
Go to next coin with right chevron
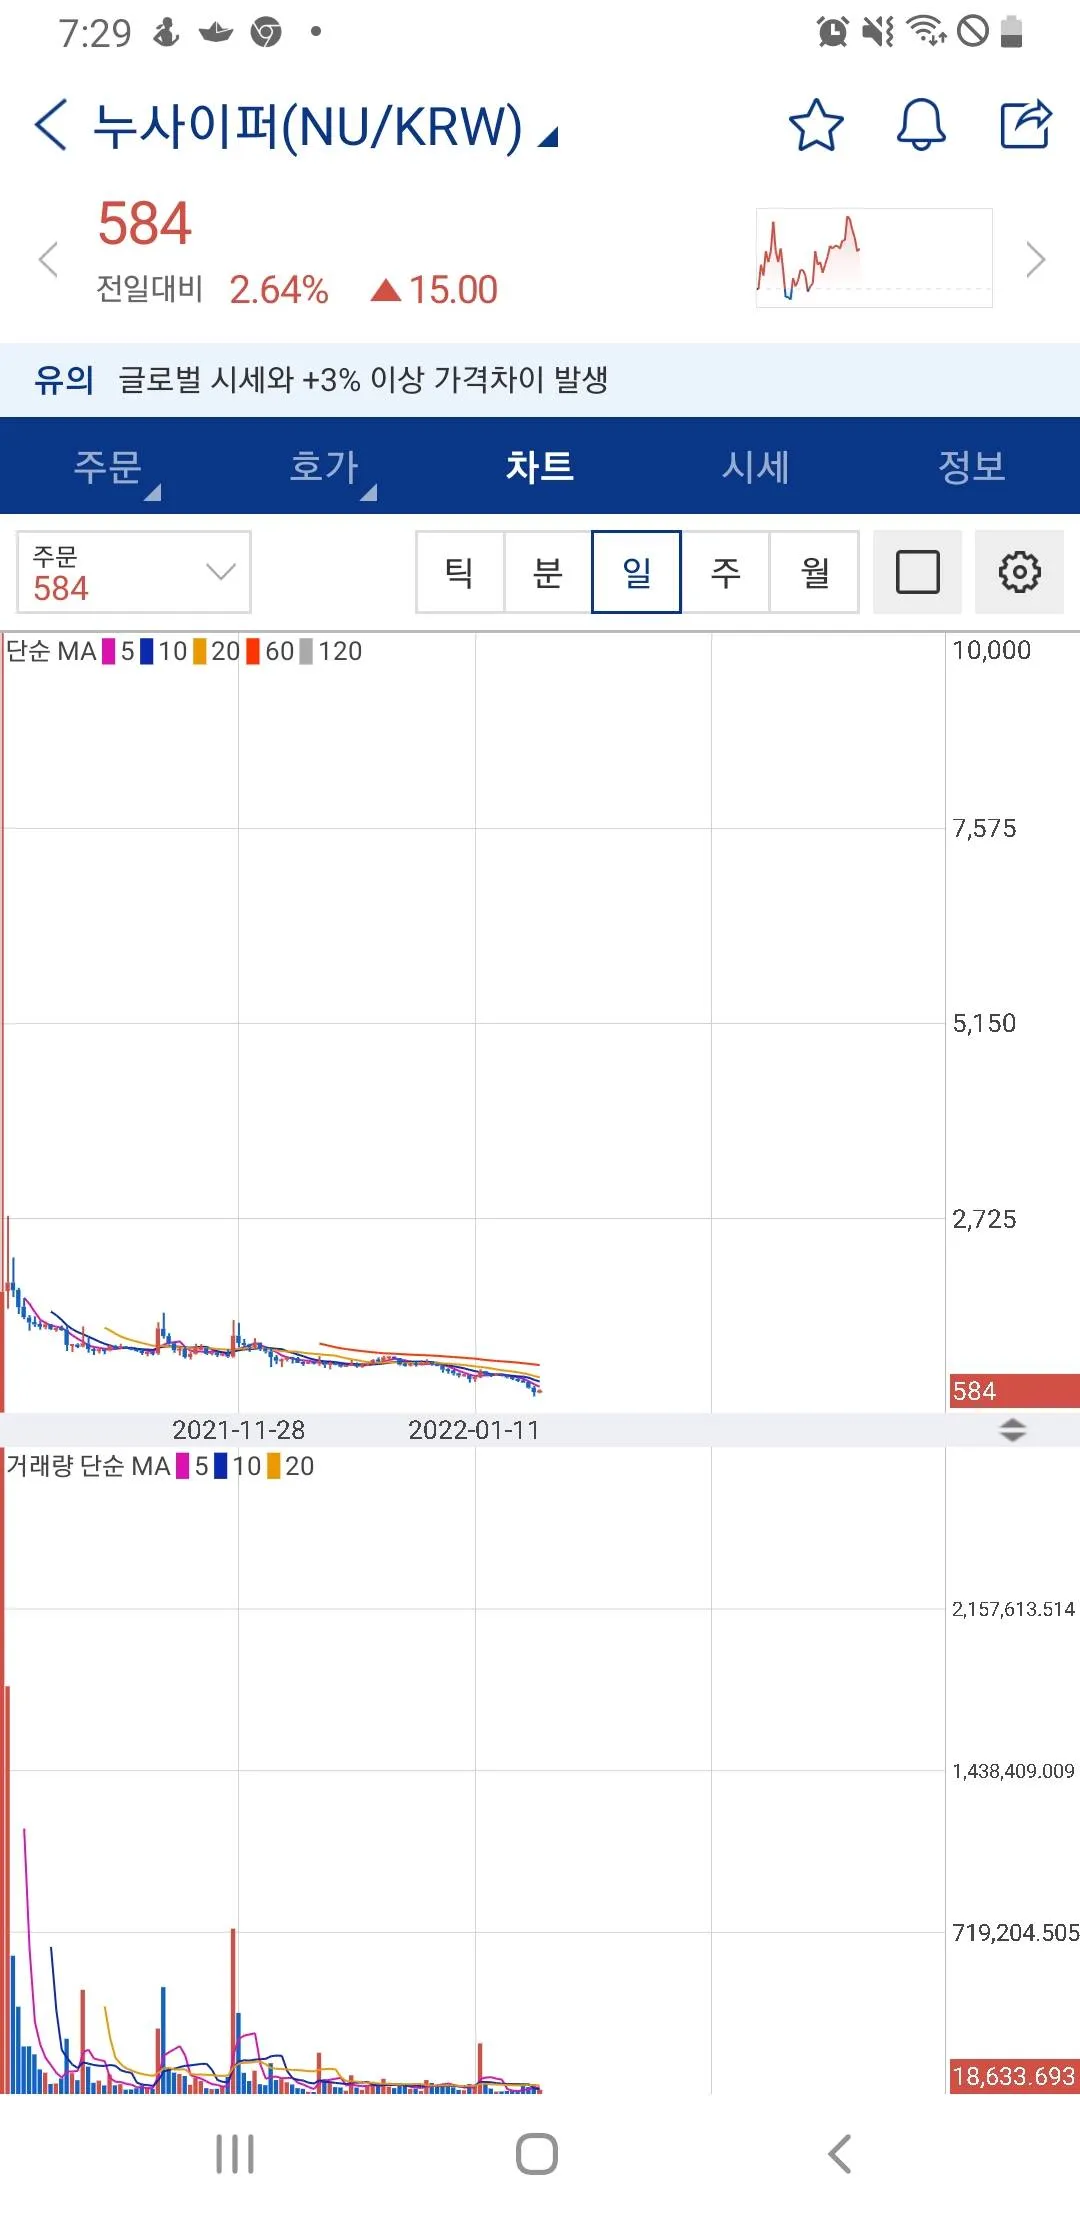click(1036, 260)
